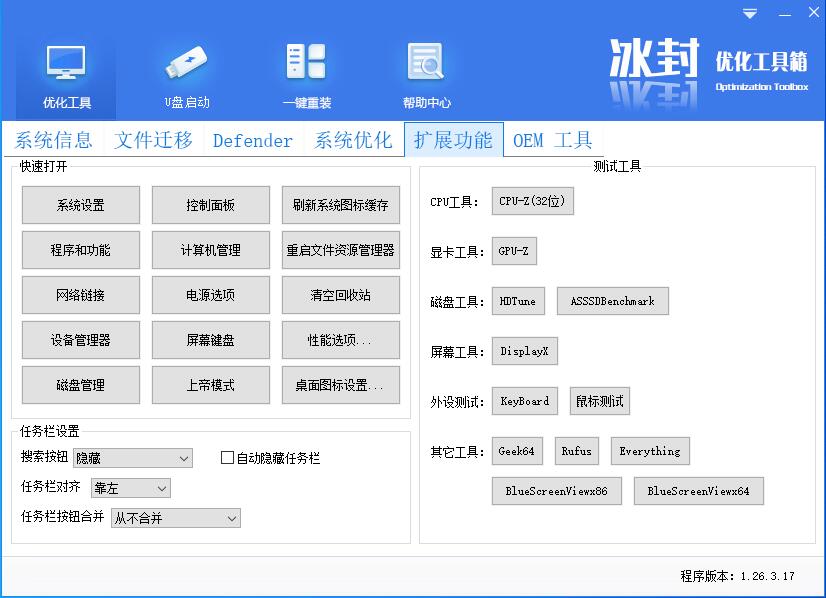Open the 系统优化 tab
The height and width of the screenshot is (598, 826).
353,140
